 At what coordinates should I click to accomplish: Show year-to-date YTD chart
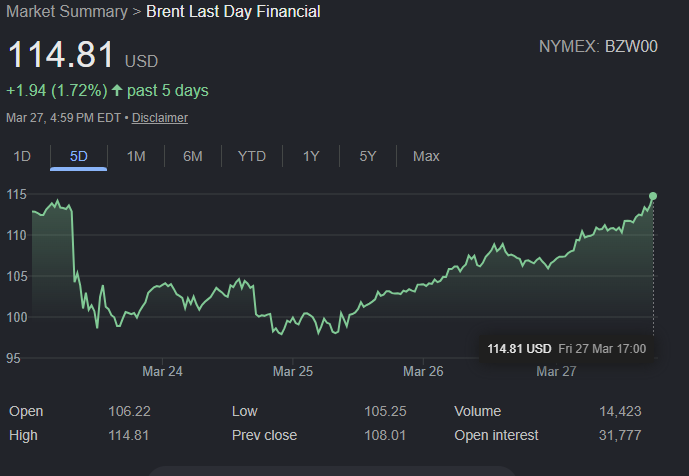251,156
